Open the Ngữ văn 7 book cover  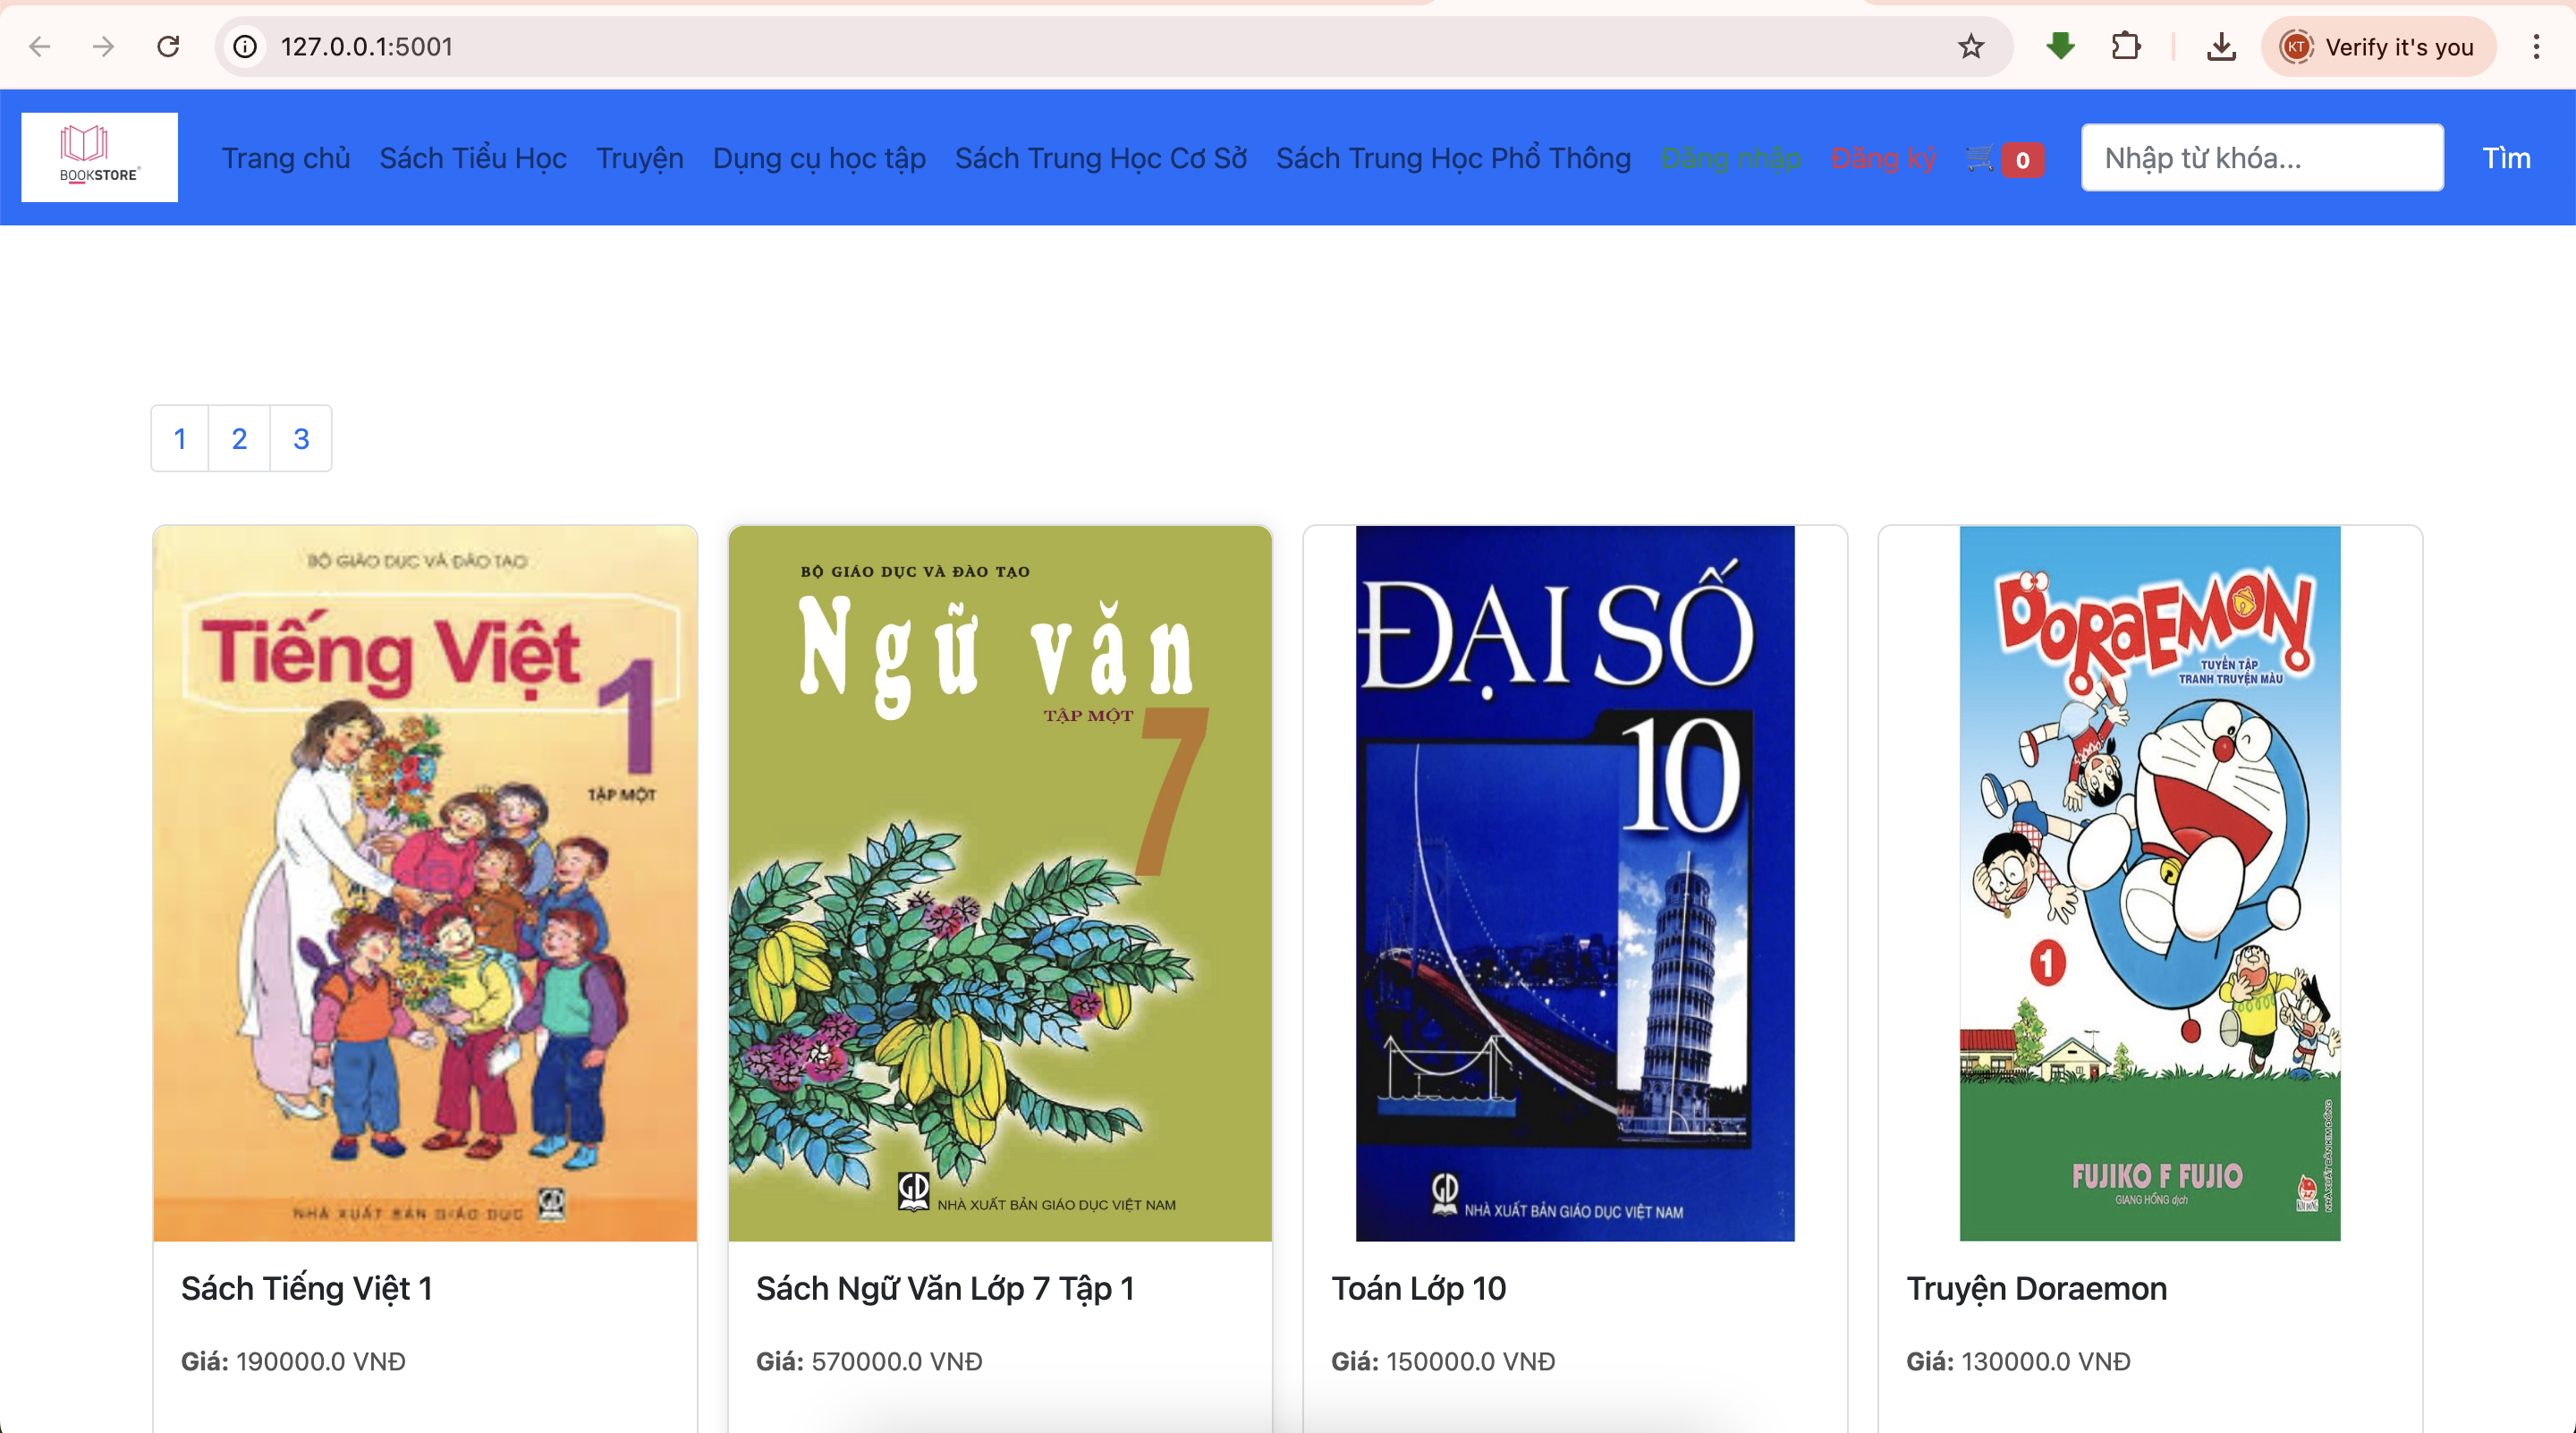coord(1000,884)
